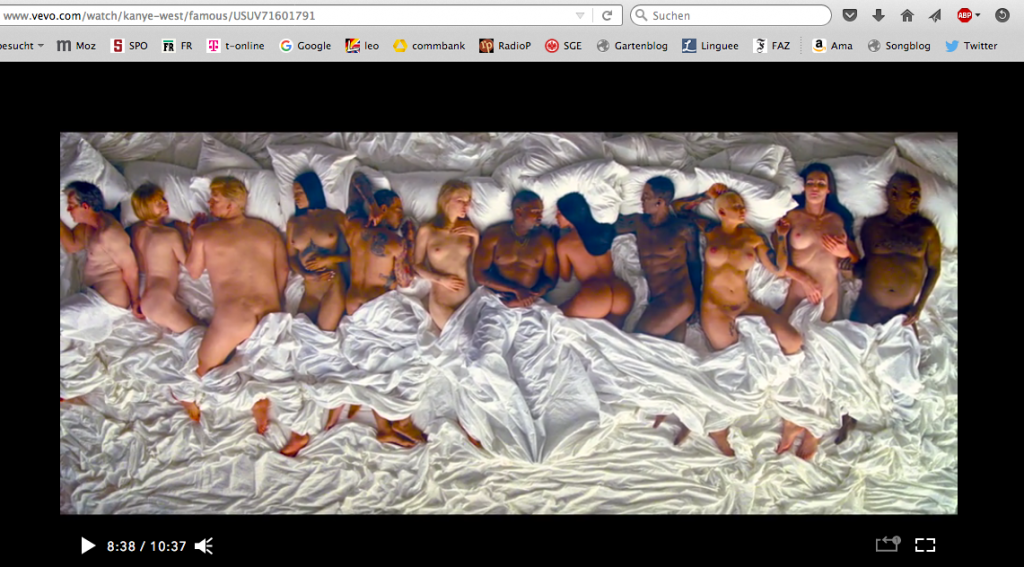The image size is (1024, 567).
Task: Click the video frame to toggle playback
Action: click(509, 323)
